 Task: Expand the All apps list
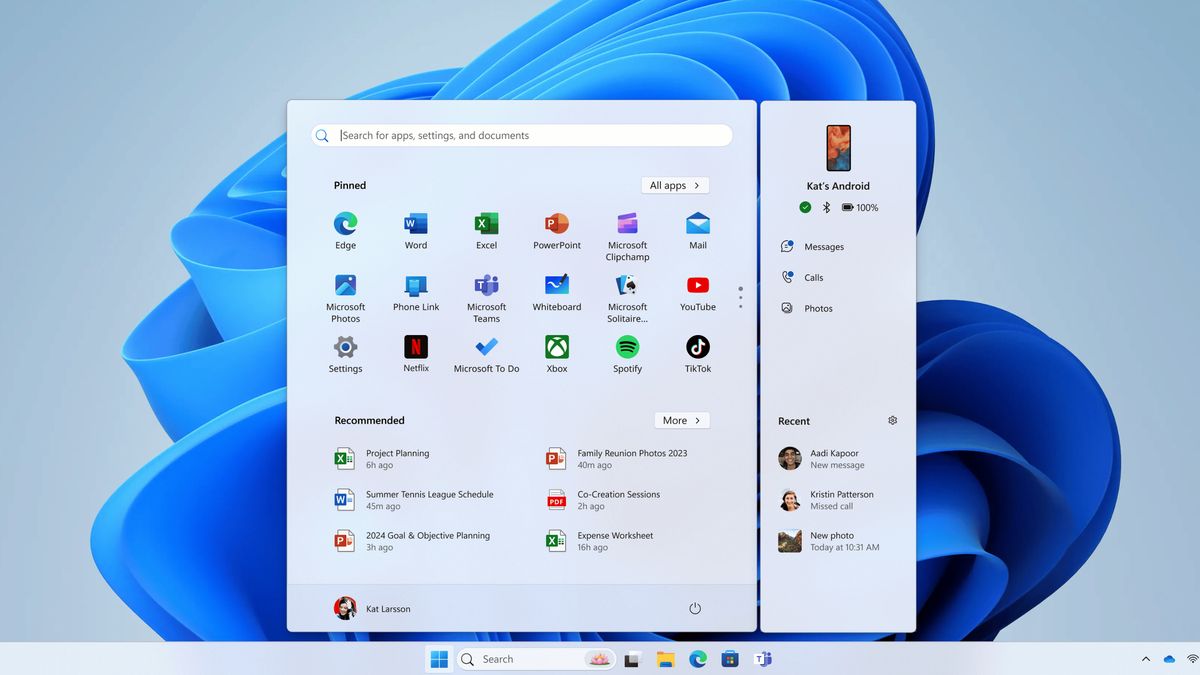pos(674,185)
